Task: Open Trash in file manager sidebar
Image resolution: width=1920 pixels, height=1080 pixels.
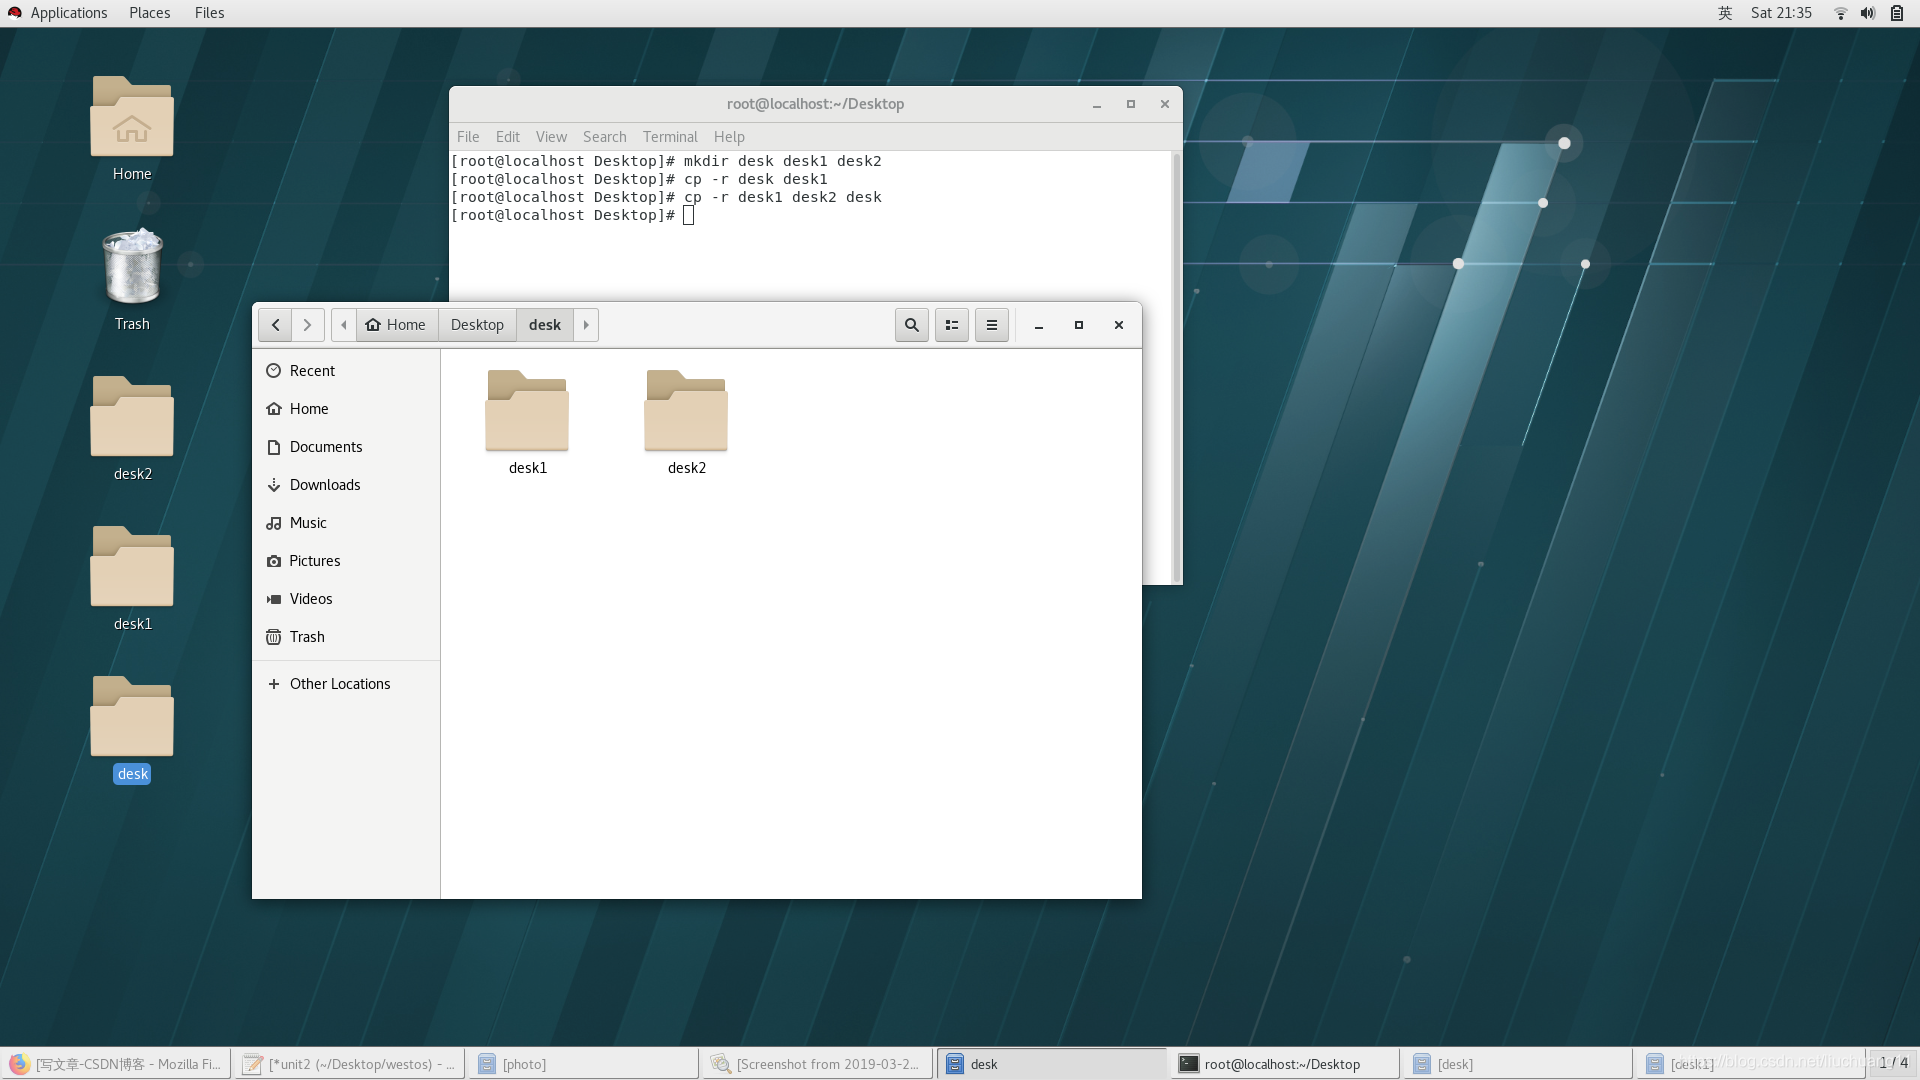Action: click(x=346, y=637)
